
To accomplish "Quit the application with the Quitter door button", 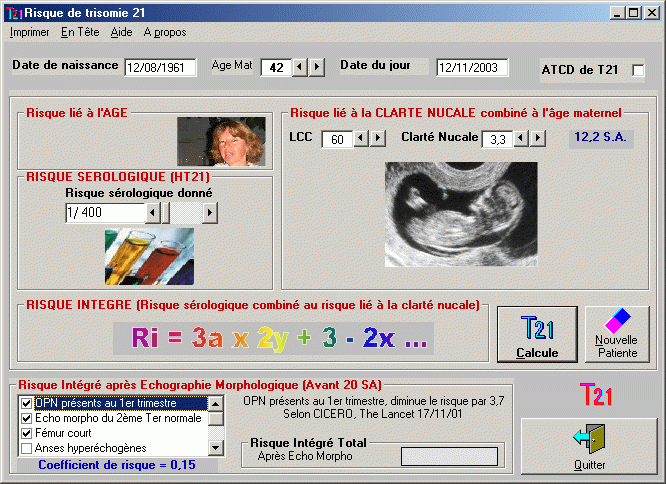I will pyautogui.click(x=589, y=446).
